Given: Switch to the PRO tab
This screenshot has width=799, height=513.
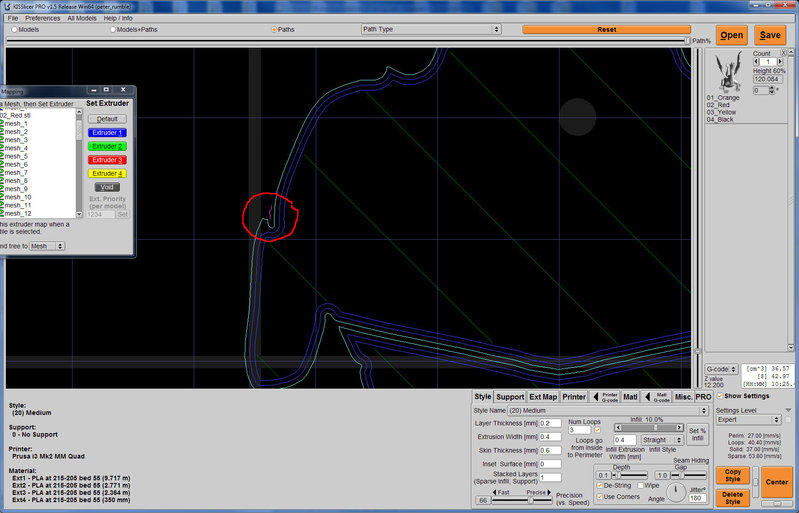Looking at the screenshot, I should [703, 397].
